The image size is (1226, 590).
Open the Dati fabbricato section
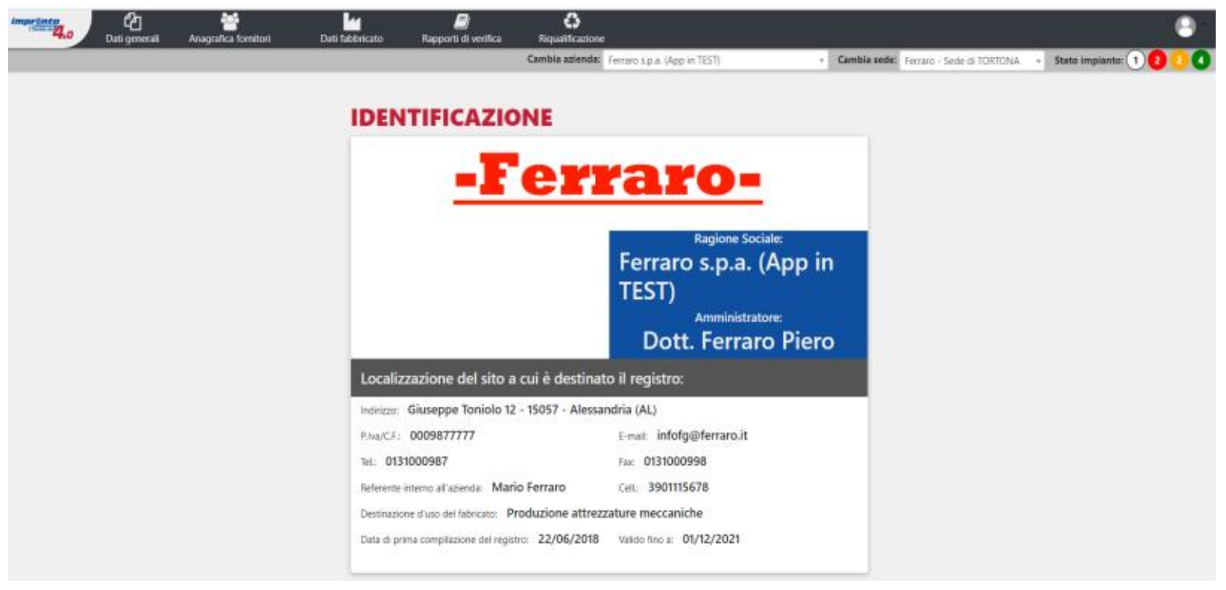click(x=351, y=28)
